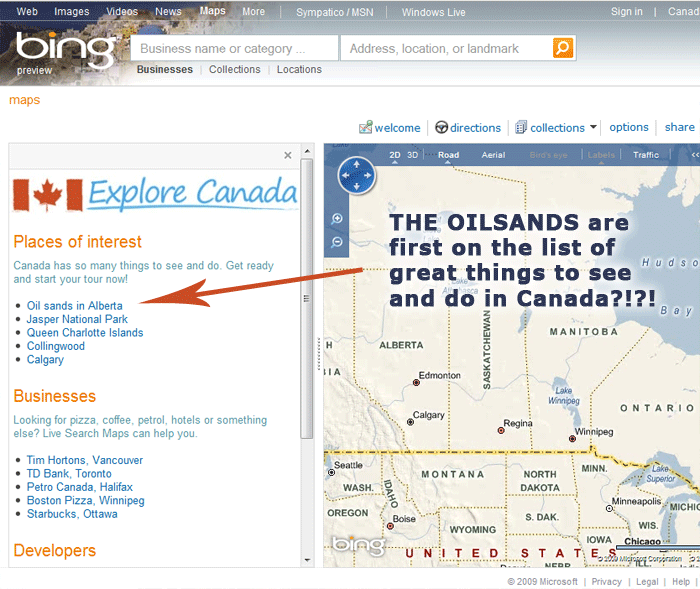Click the Calgary city marker on map
Screen dimensions: 700x589
coord(410,422)
